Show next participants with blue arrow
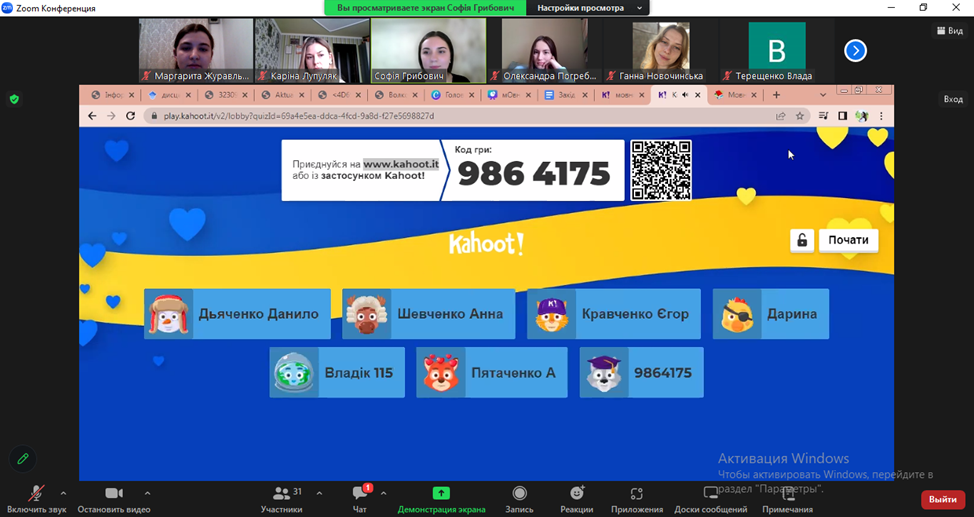The width and height of the screenshot is (974, 517). [855, 50]
